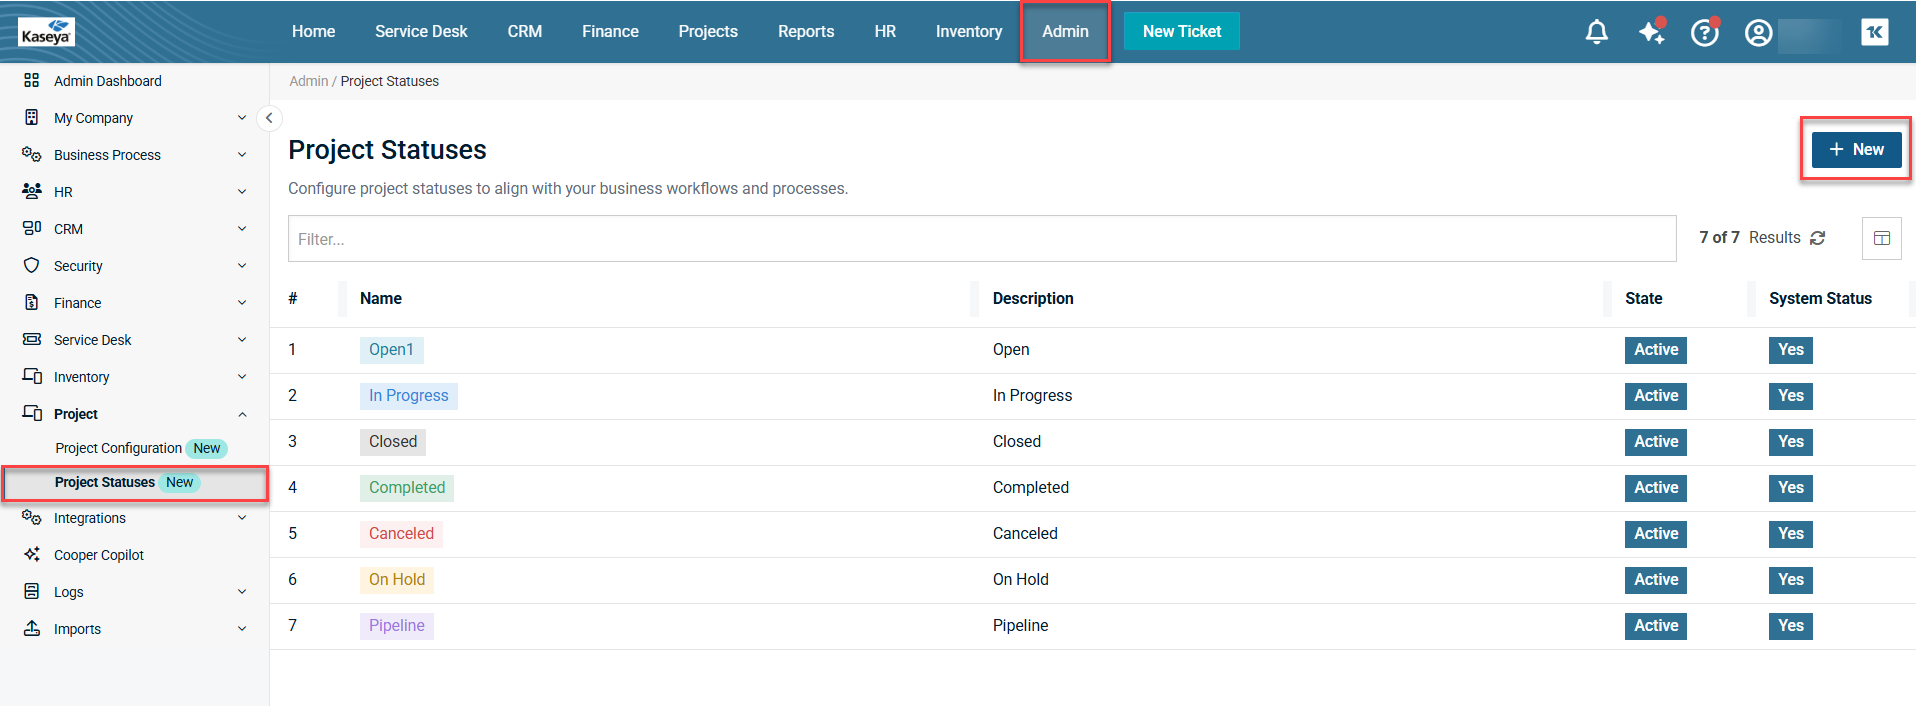Open the Service Desk top menu

[x=421, y=32]
